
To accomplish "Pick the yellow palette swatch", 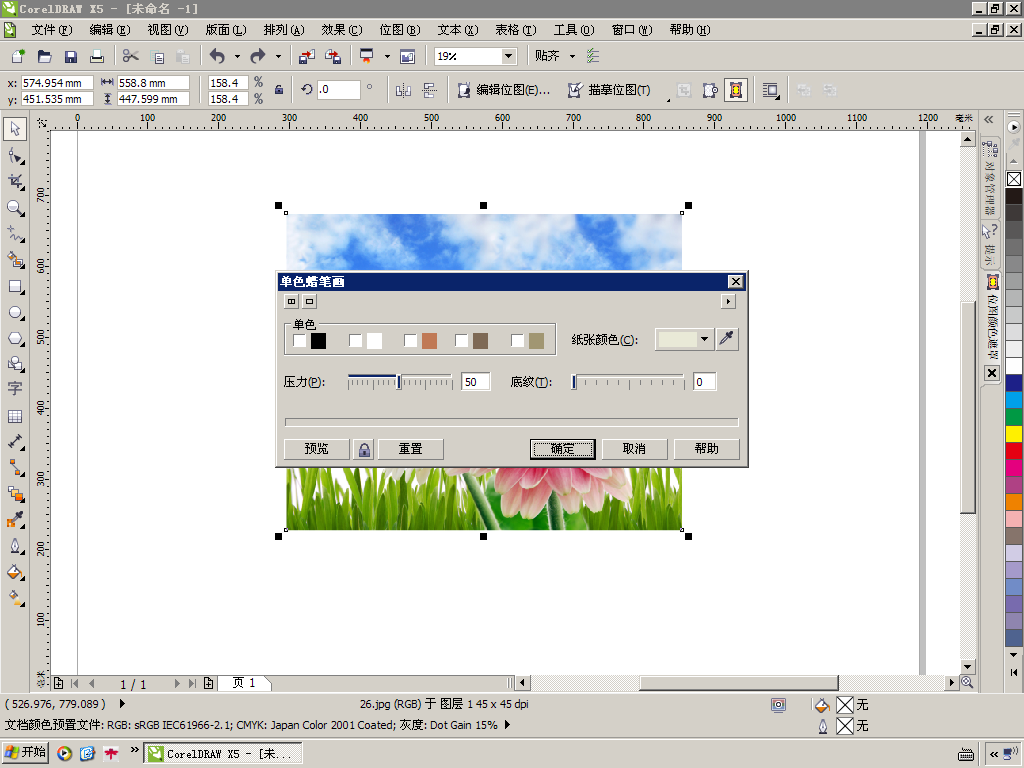I will [x=1014, y=434].
